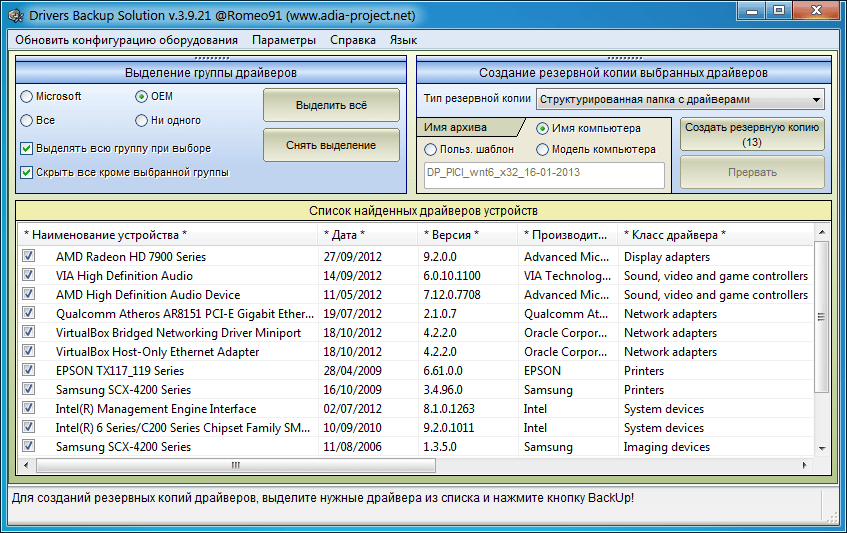847x533 pixels.
Task: Choose 'Модель компьютера' archive name option
Action: [x=543, y=150]
